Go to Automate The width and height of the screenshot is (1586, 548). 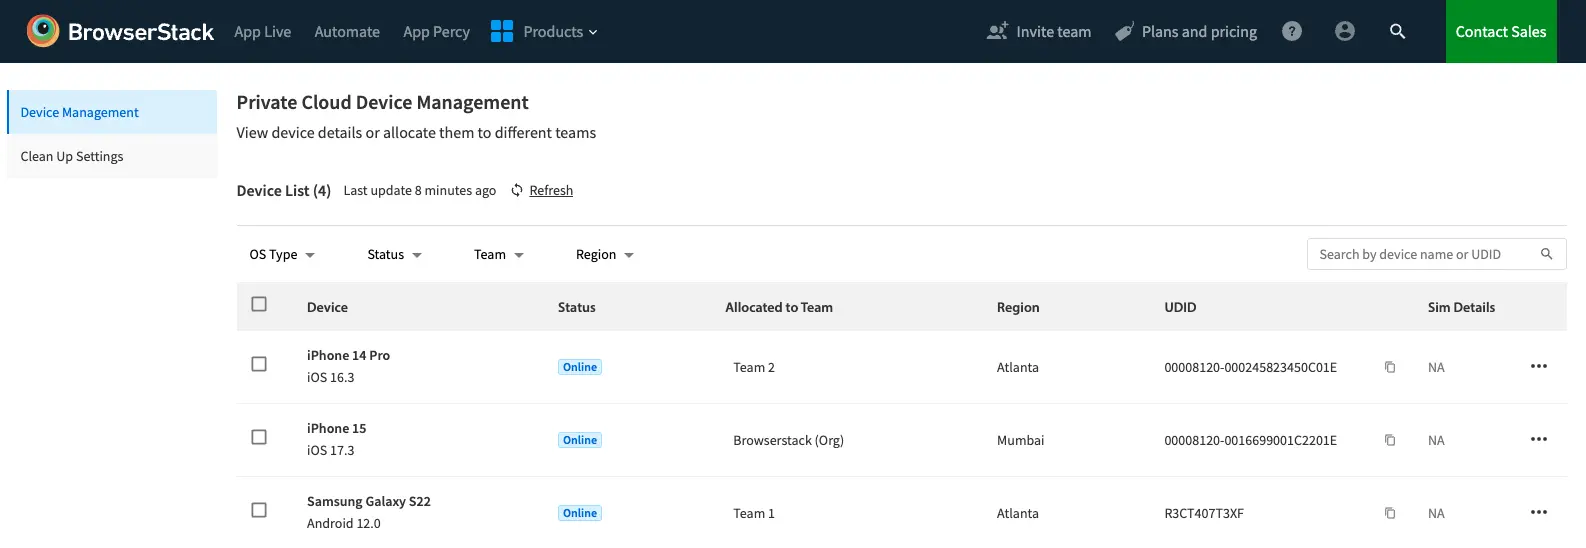(x=347, y=32)
